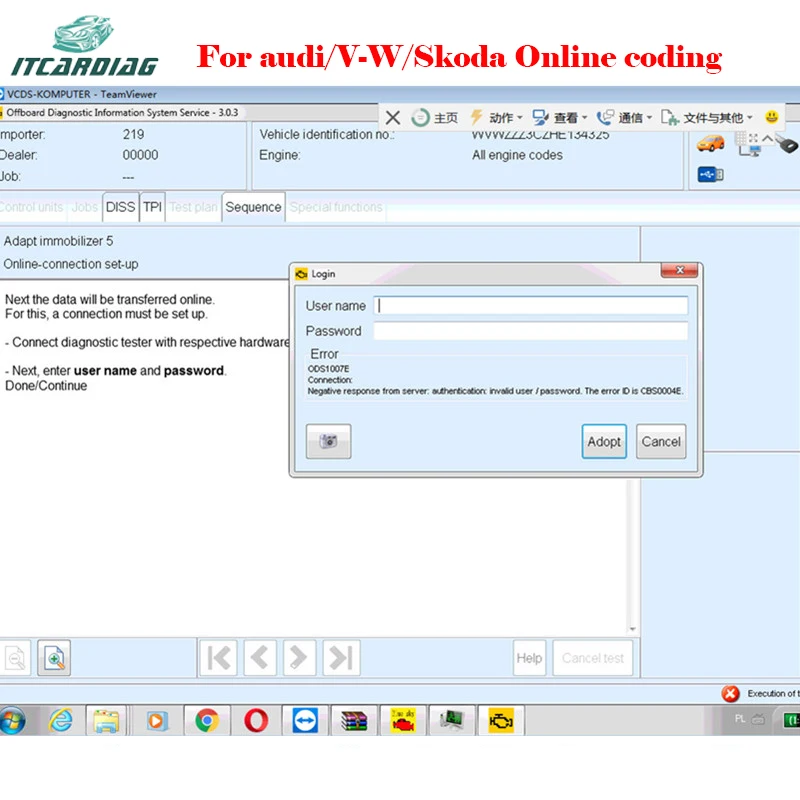Click 'Adapt immobilizer 5' heading text
Screen dimensions: 800x800
[x=58, y=241]
